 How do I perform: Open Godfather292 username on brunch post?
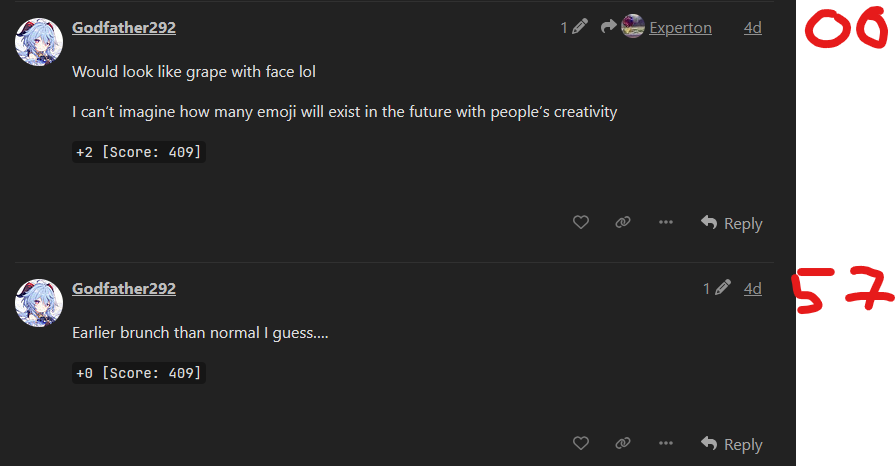pyautogui.click(x=124, y=289)
